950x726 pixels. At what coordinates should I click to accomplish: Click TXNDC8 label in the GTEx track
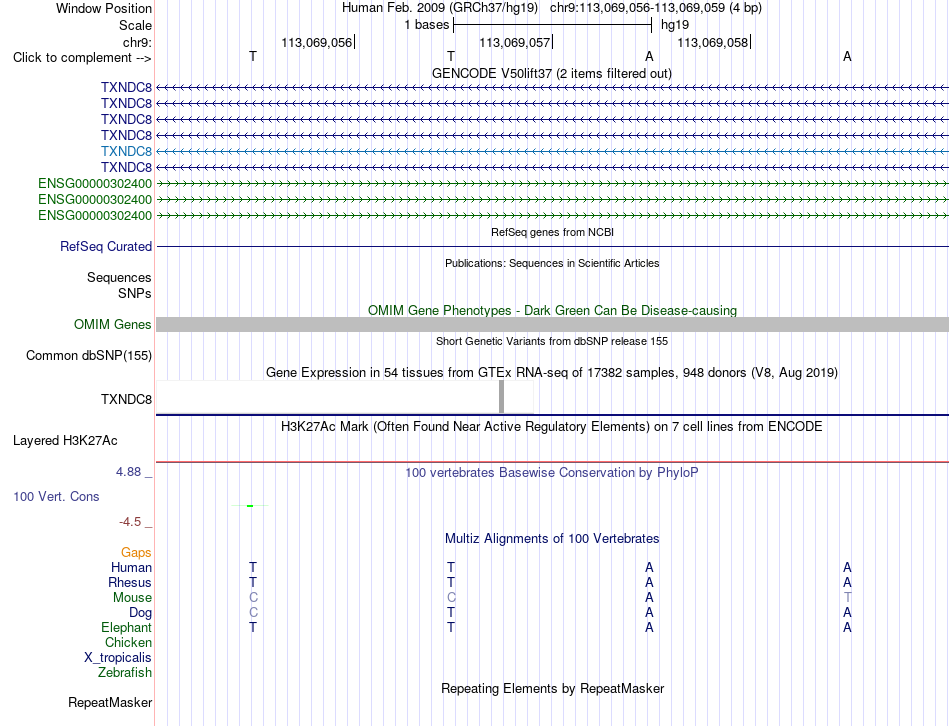126,399
